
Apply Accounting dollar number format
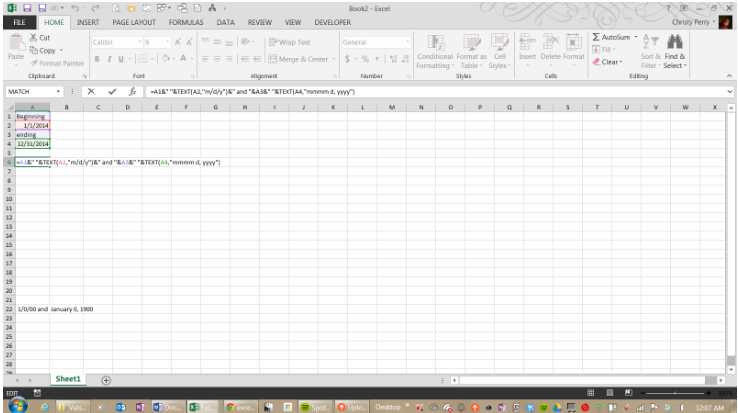pyautogui.click(x=347, y=59)
